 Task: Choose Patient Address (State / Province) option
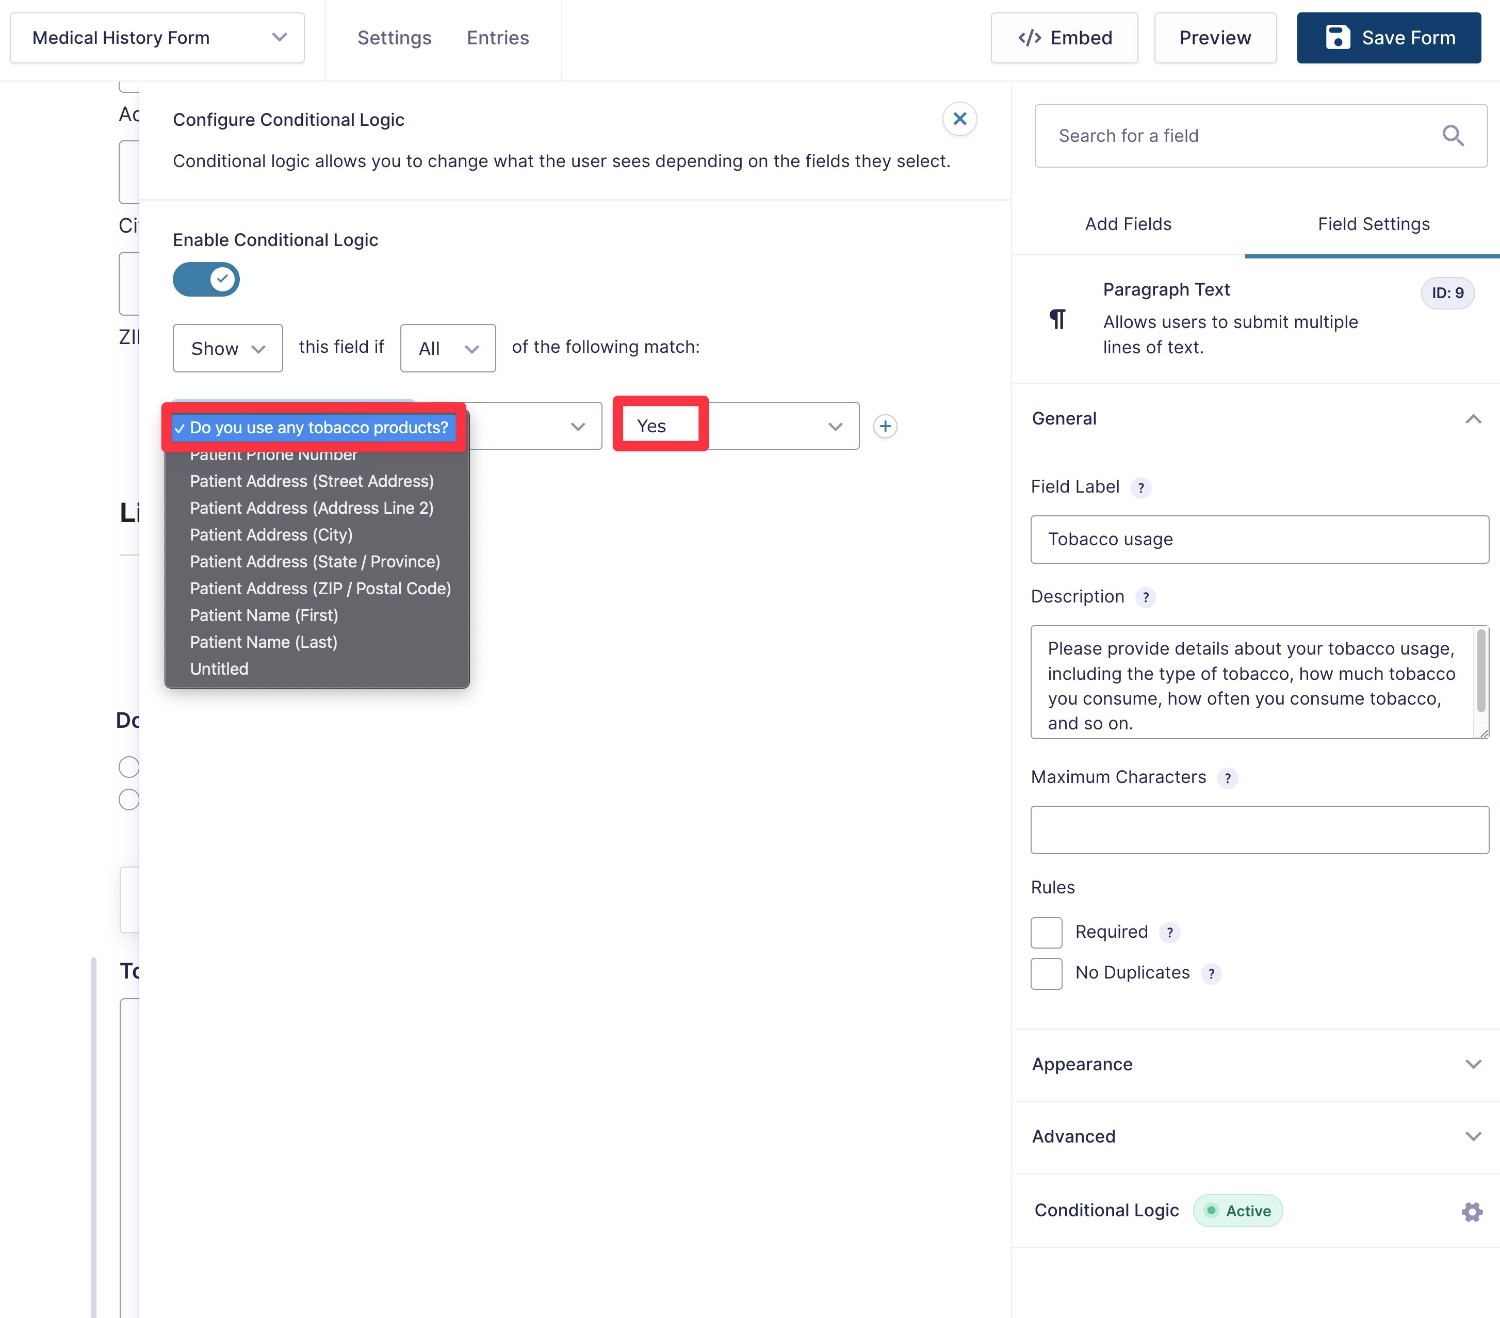pyautogui.click(x=315, y=562)
